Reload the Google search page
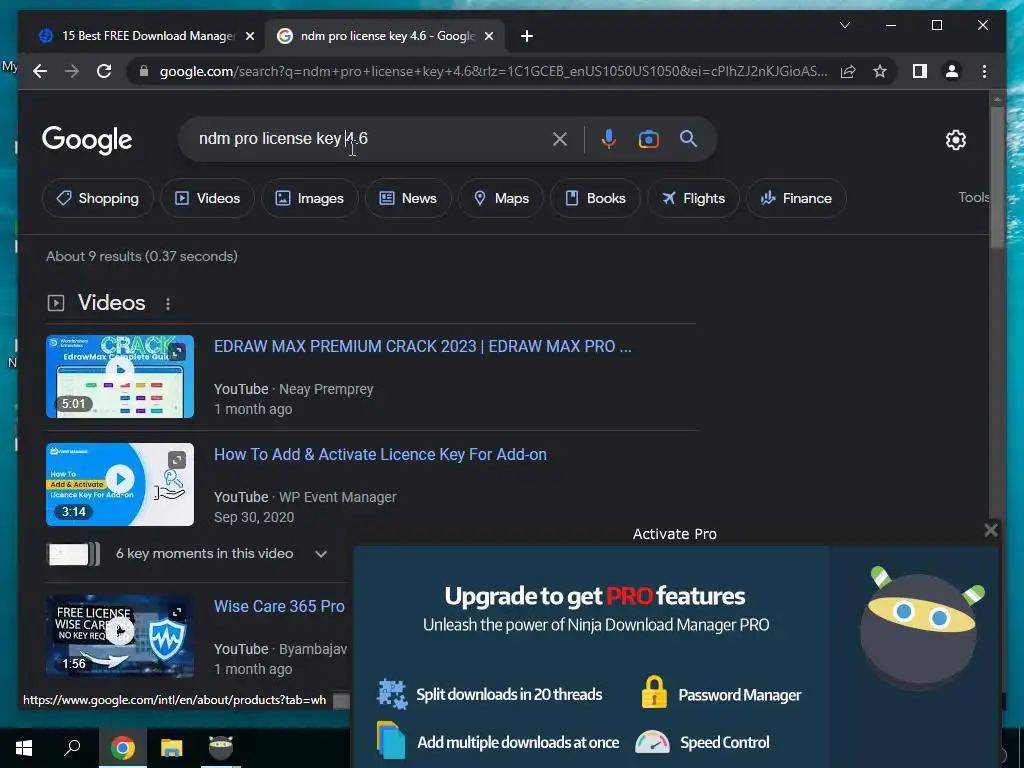This screenshot has width=1024, height=768. pos(104,71)
